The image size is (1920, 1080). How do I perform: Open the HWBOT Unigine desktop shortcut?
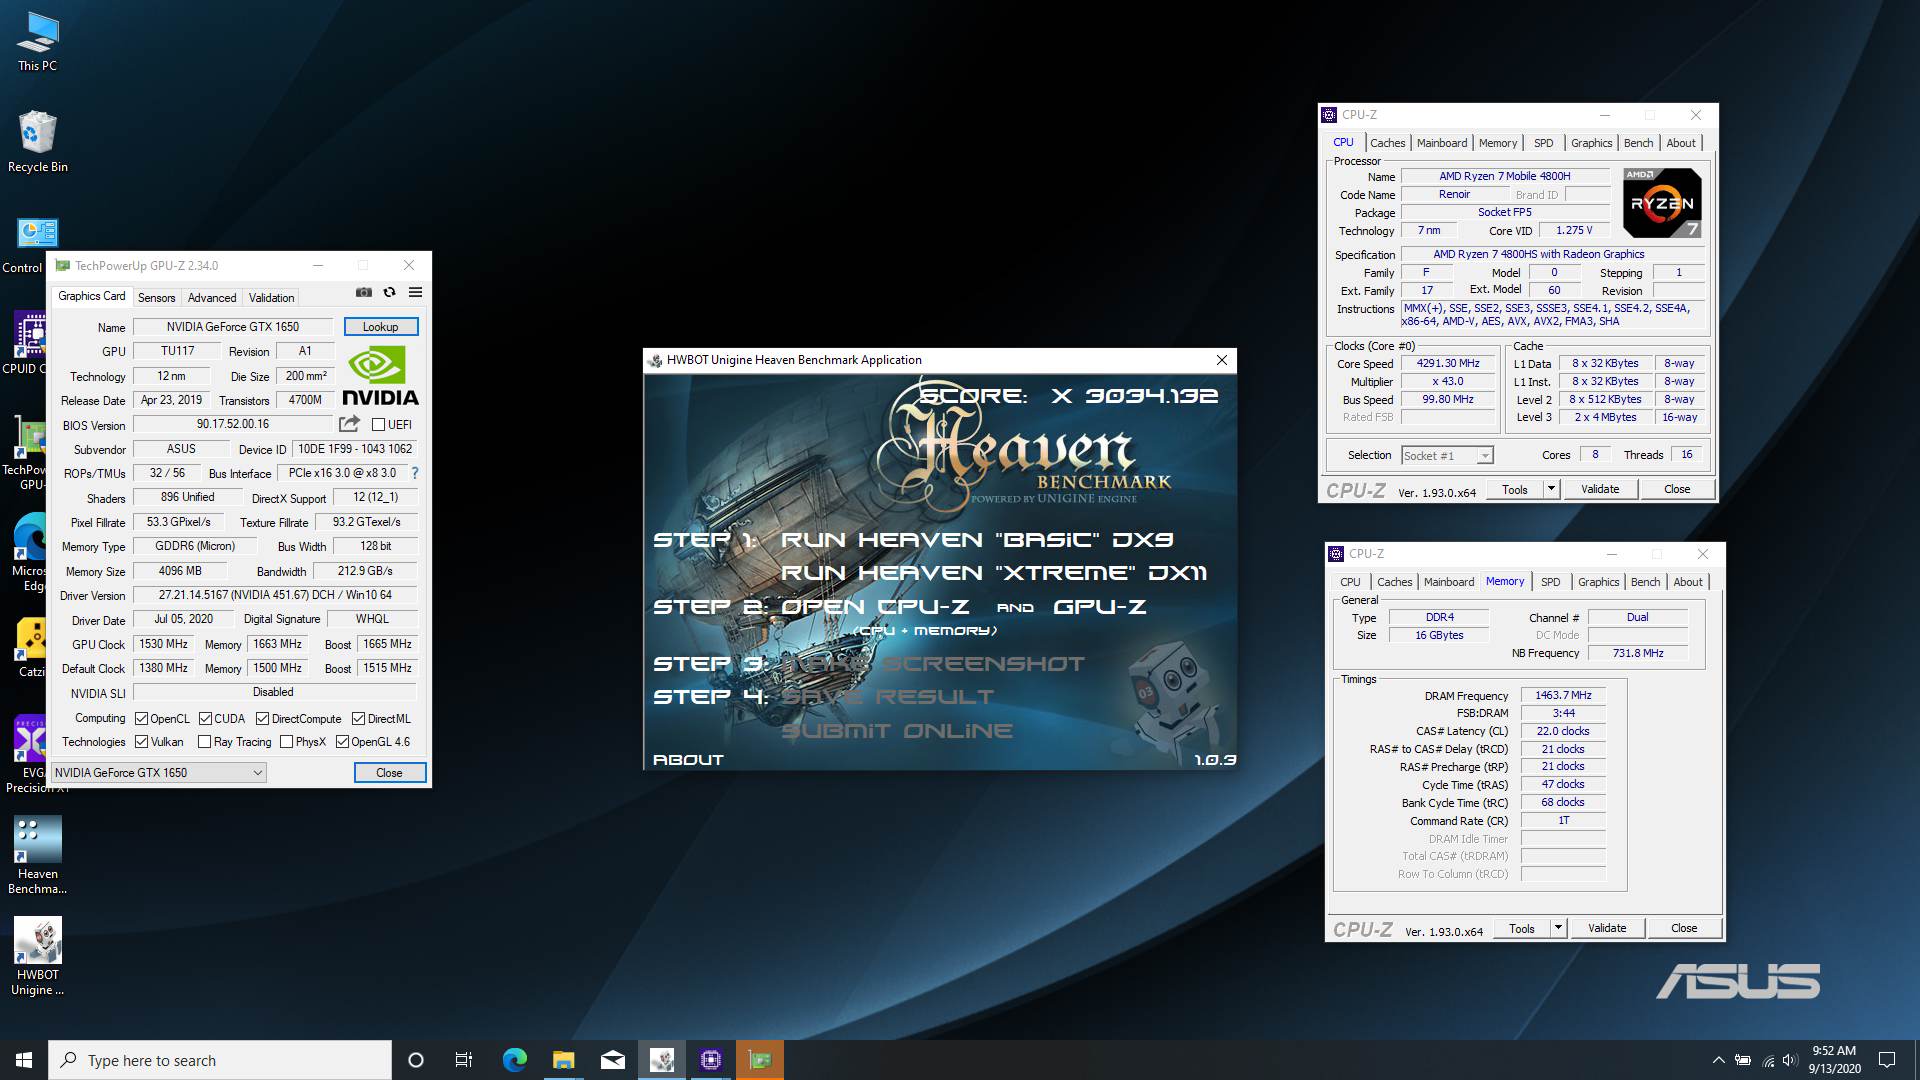click(37, 957)
